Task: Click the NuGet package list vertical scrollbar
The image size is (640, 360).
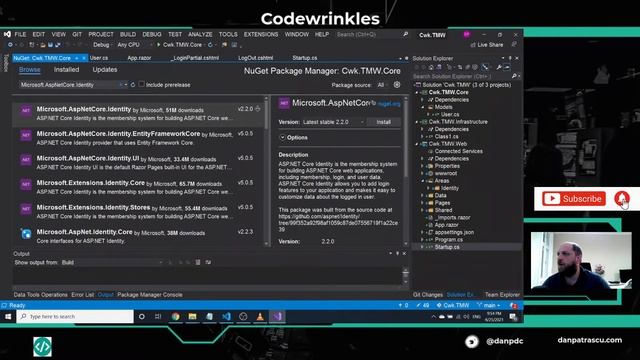Action: [267, 170]
